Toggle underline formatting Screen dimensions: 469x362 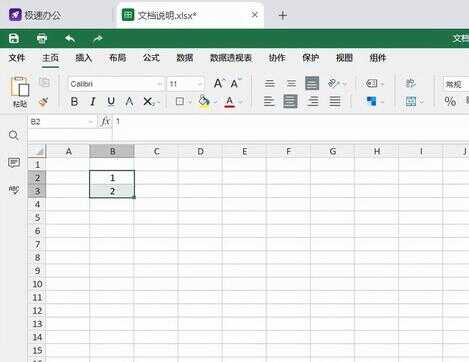(111, 101)
